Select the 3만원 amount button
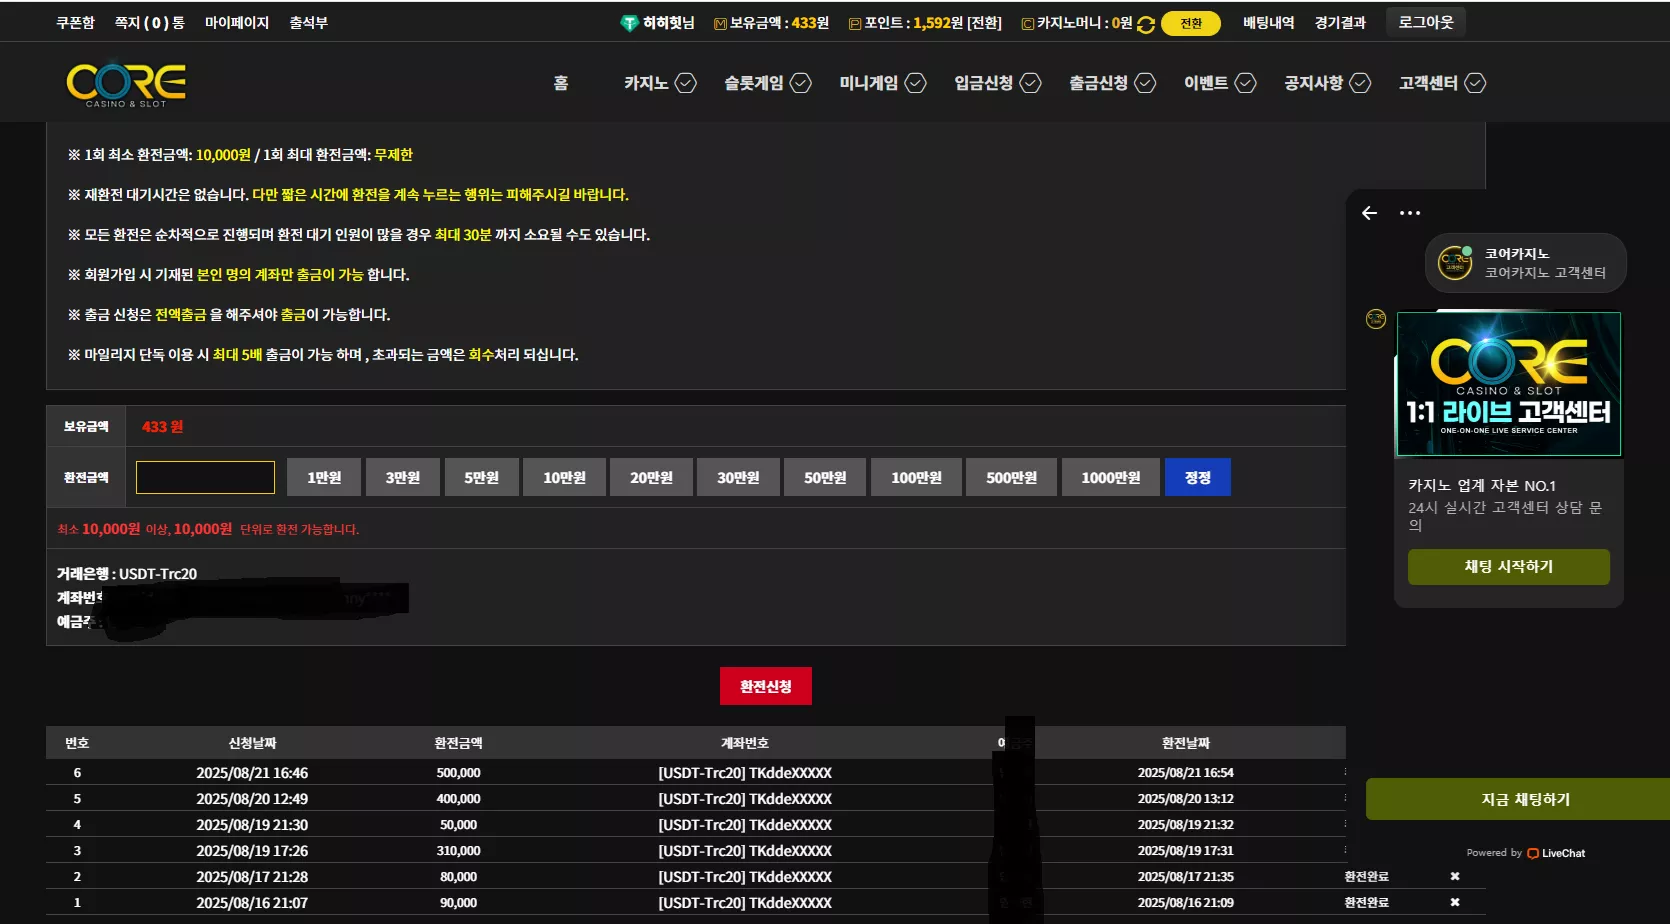The image size is (1670, 924). (403, 477)
